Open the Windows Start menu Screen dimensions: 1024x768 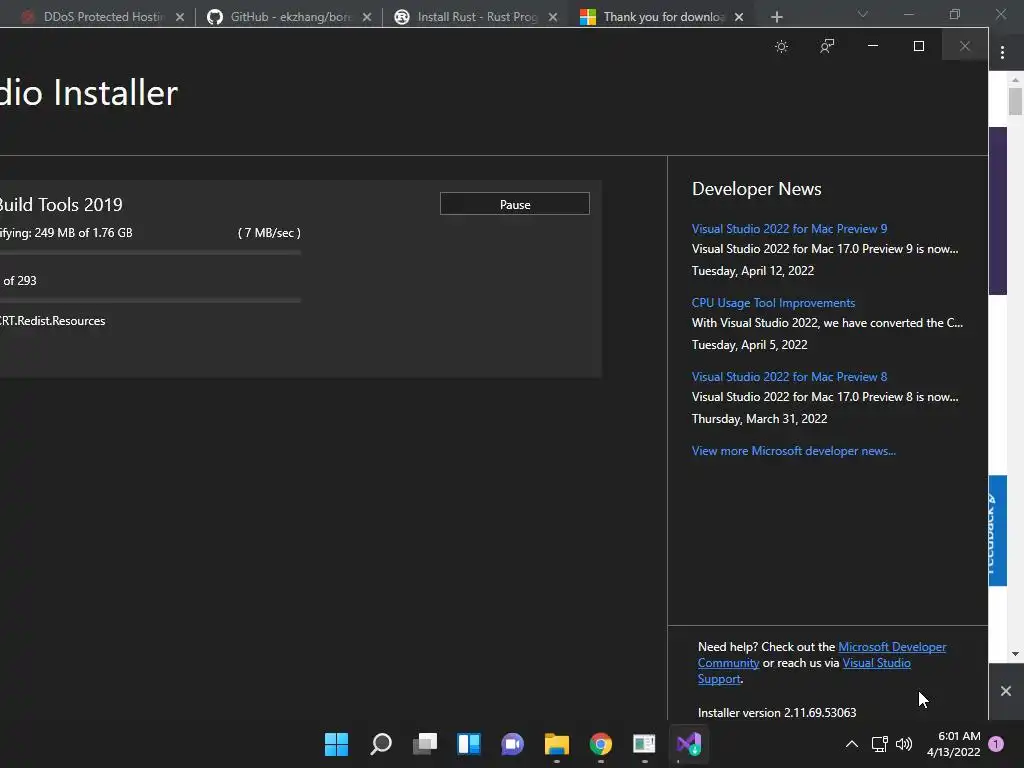point(336,744)
